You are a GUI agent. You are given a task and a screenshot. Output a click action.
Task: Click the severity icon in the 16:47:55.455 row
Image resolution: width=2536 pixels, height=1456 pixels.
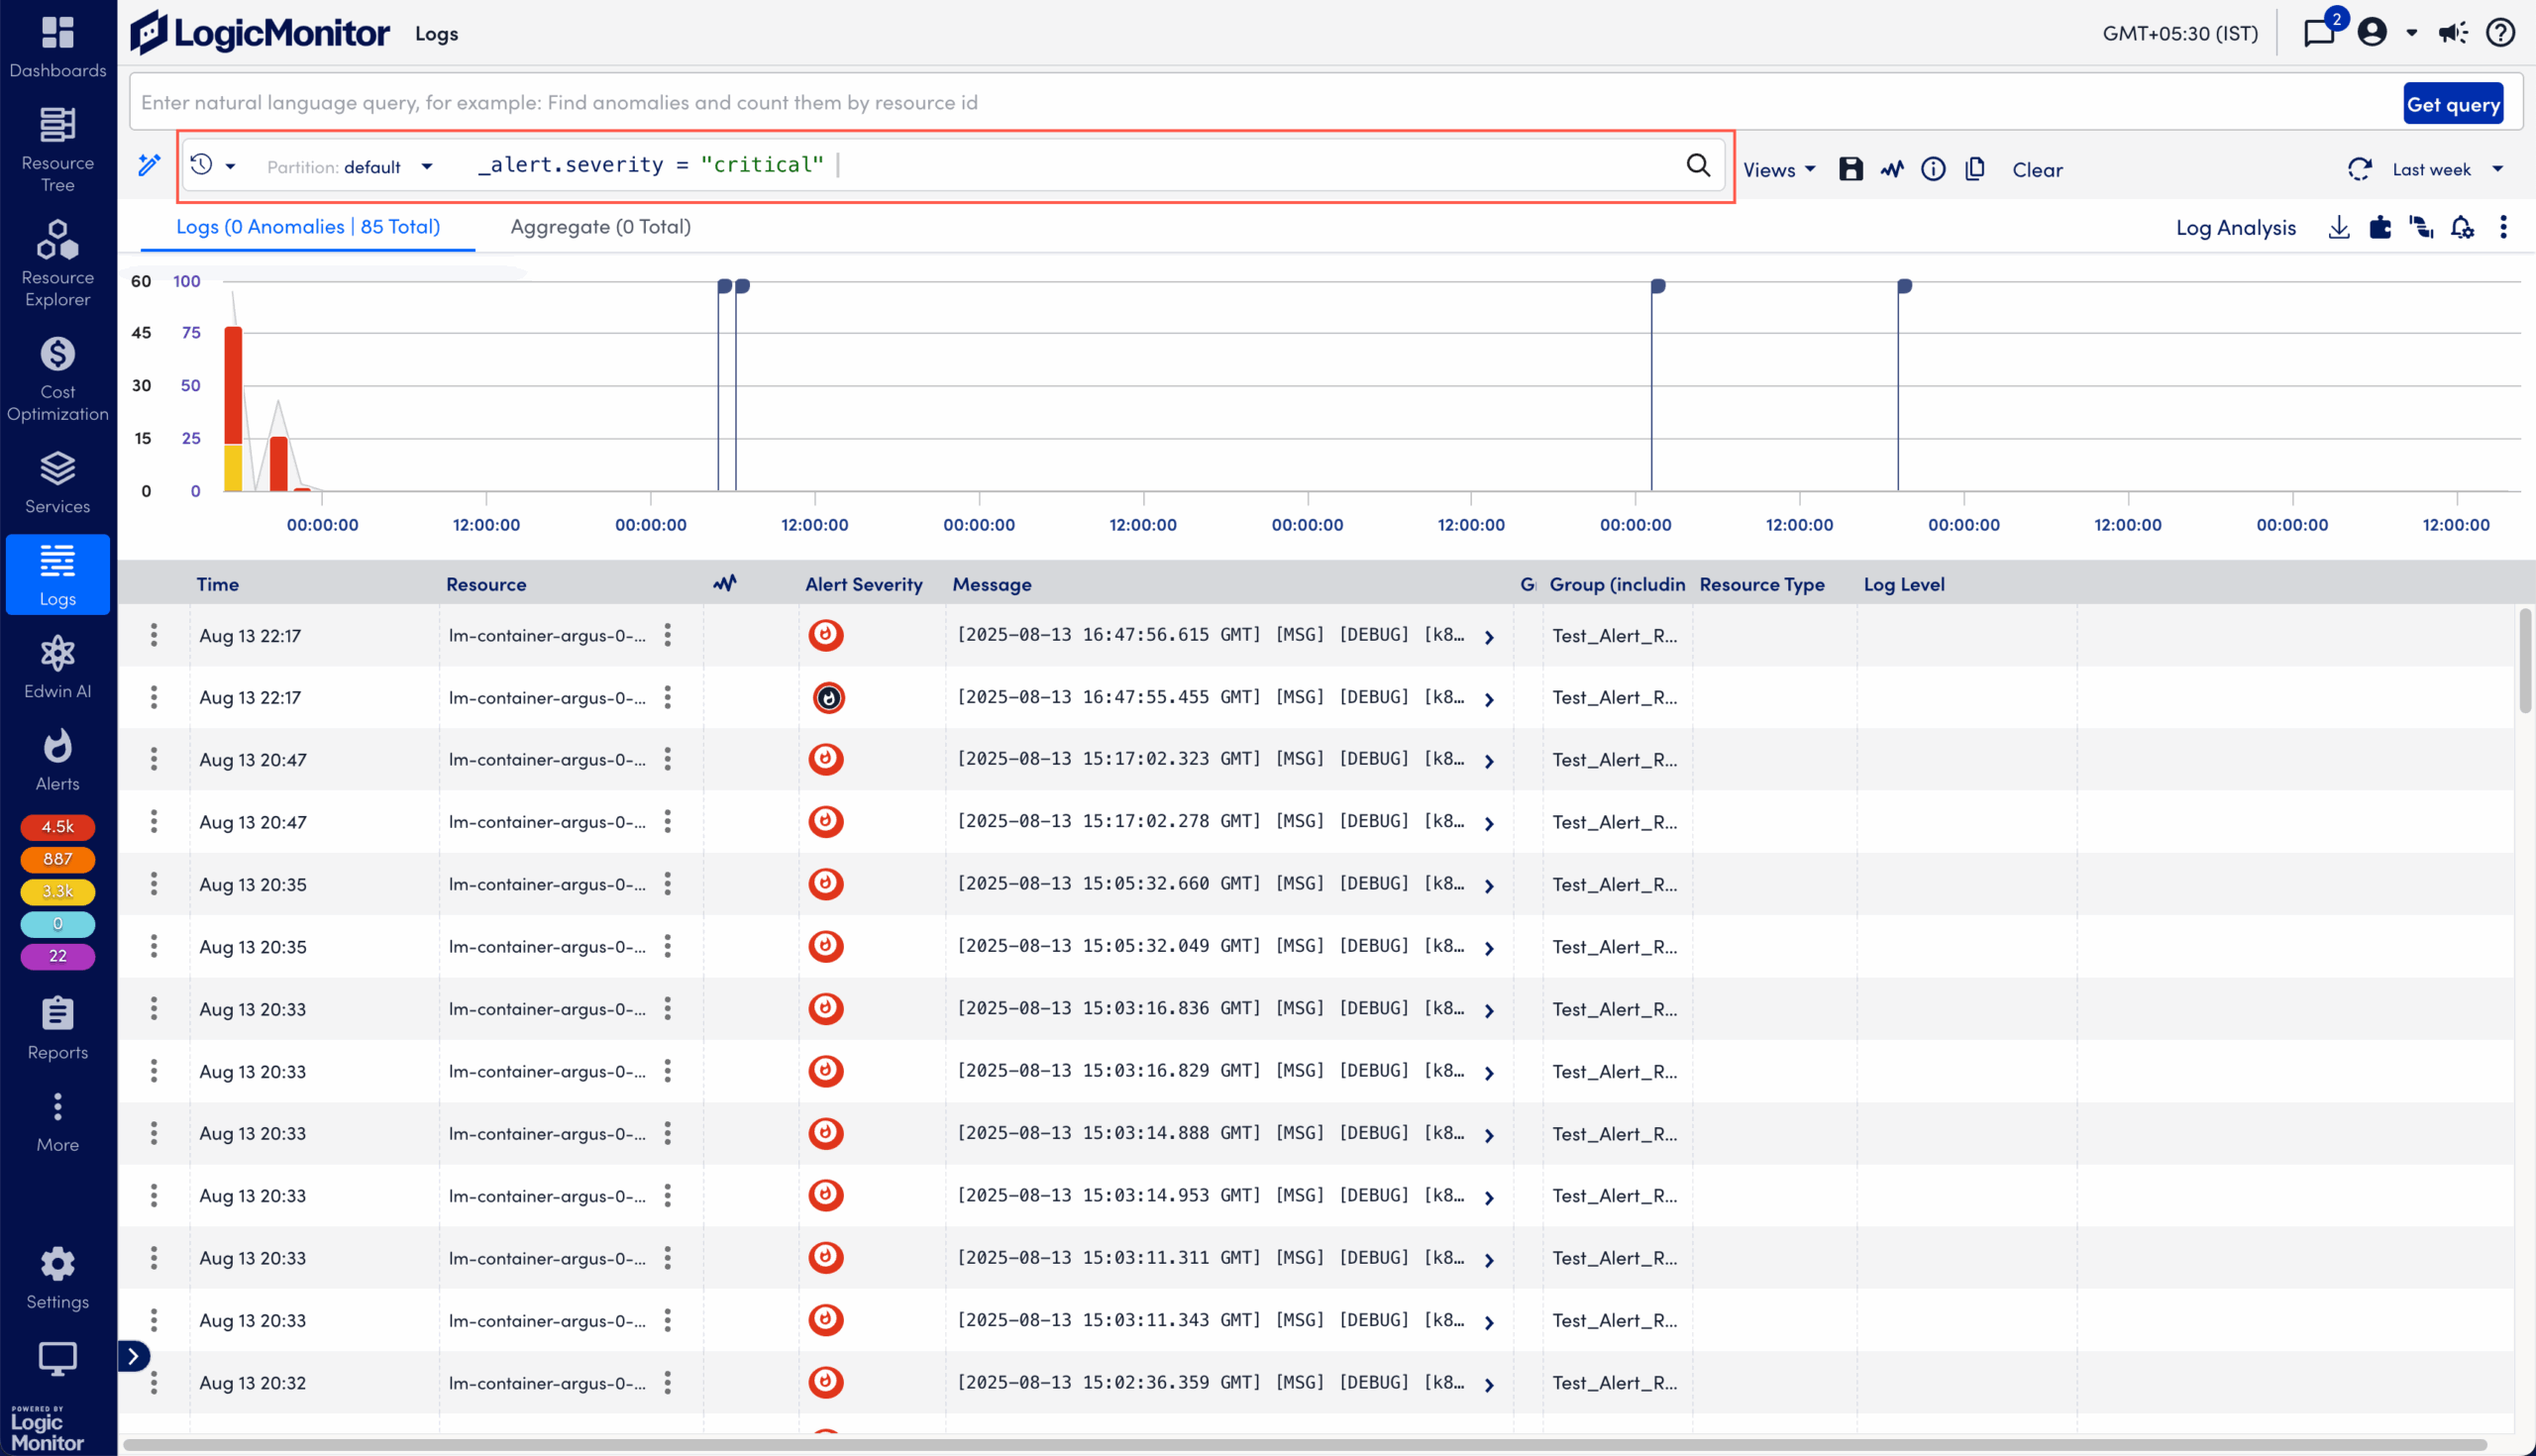pyautogui.click(x=828, y=698)
